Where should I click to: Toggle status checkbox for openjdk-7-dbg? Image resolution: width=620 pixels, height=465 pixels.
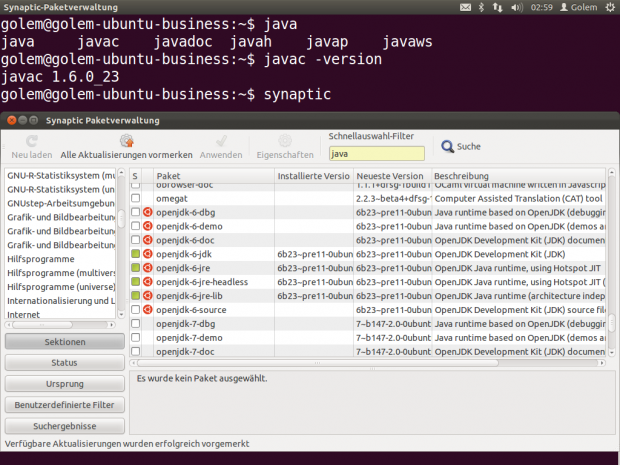[136, 323]
